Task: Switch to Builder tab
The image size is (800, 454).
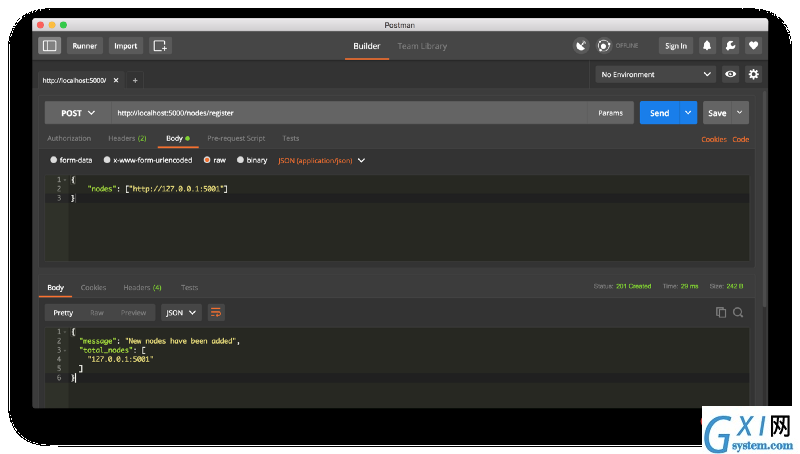Action: point(366,46)
